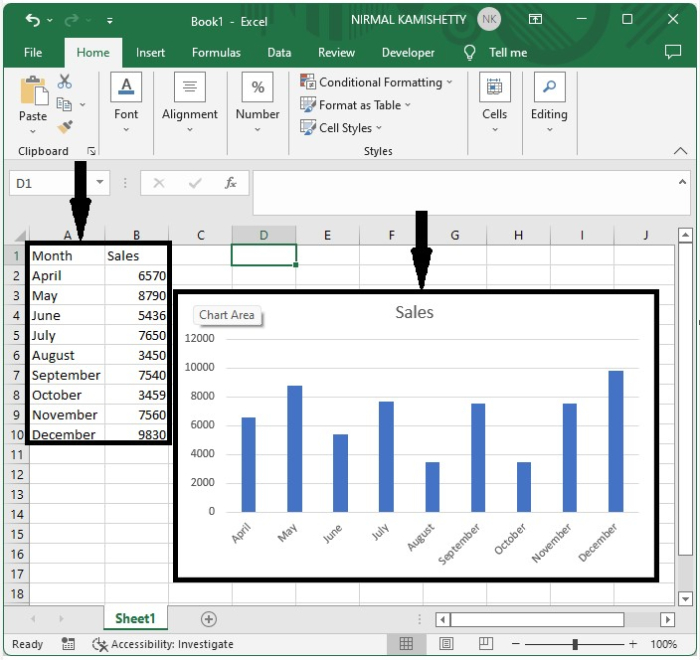Viewport: 700px width, 660px height.
Task: Click vertical scrollbar down arrow
Action: tap(685, 598)
